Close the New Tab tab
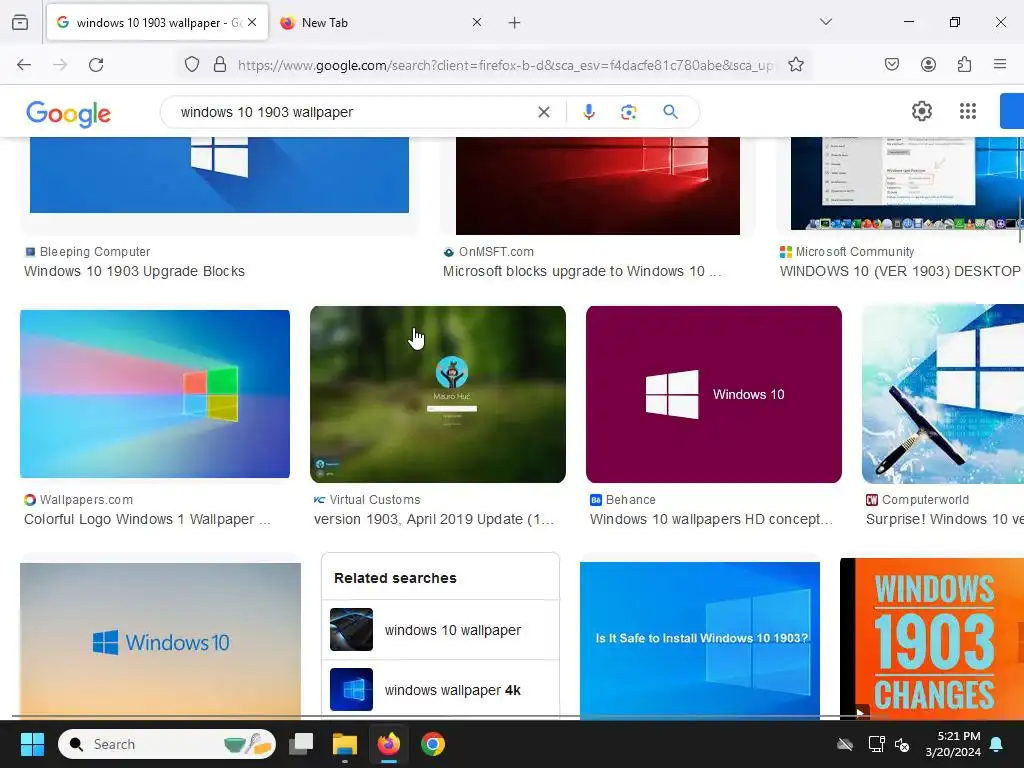1024x768 pixels. [477, 22]
